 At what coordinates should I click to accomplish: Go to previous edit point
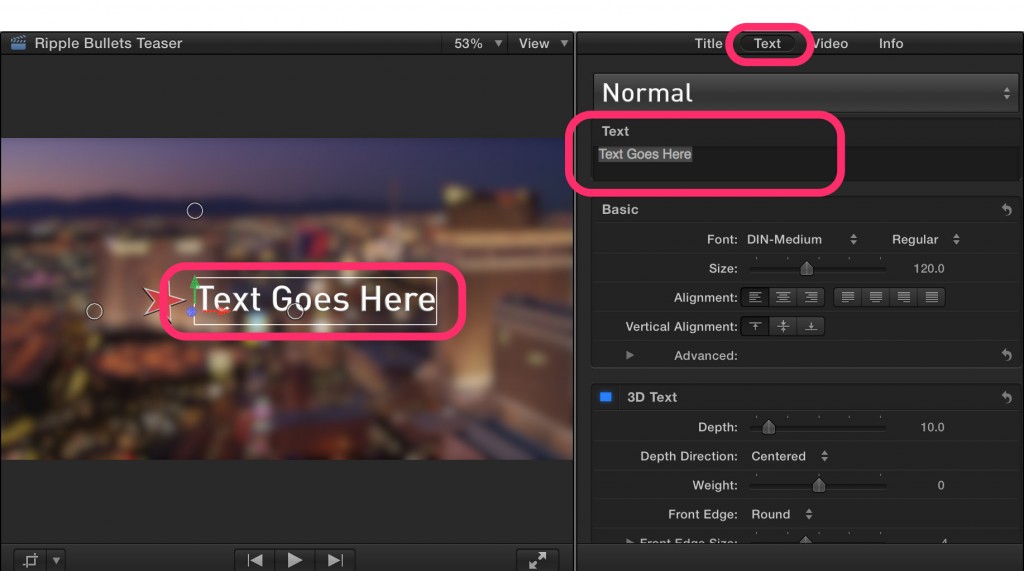[255, 560]
